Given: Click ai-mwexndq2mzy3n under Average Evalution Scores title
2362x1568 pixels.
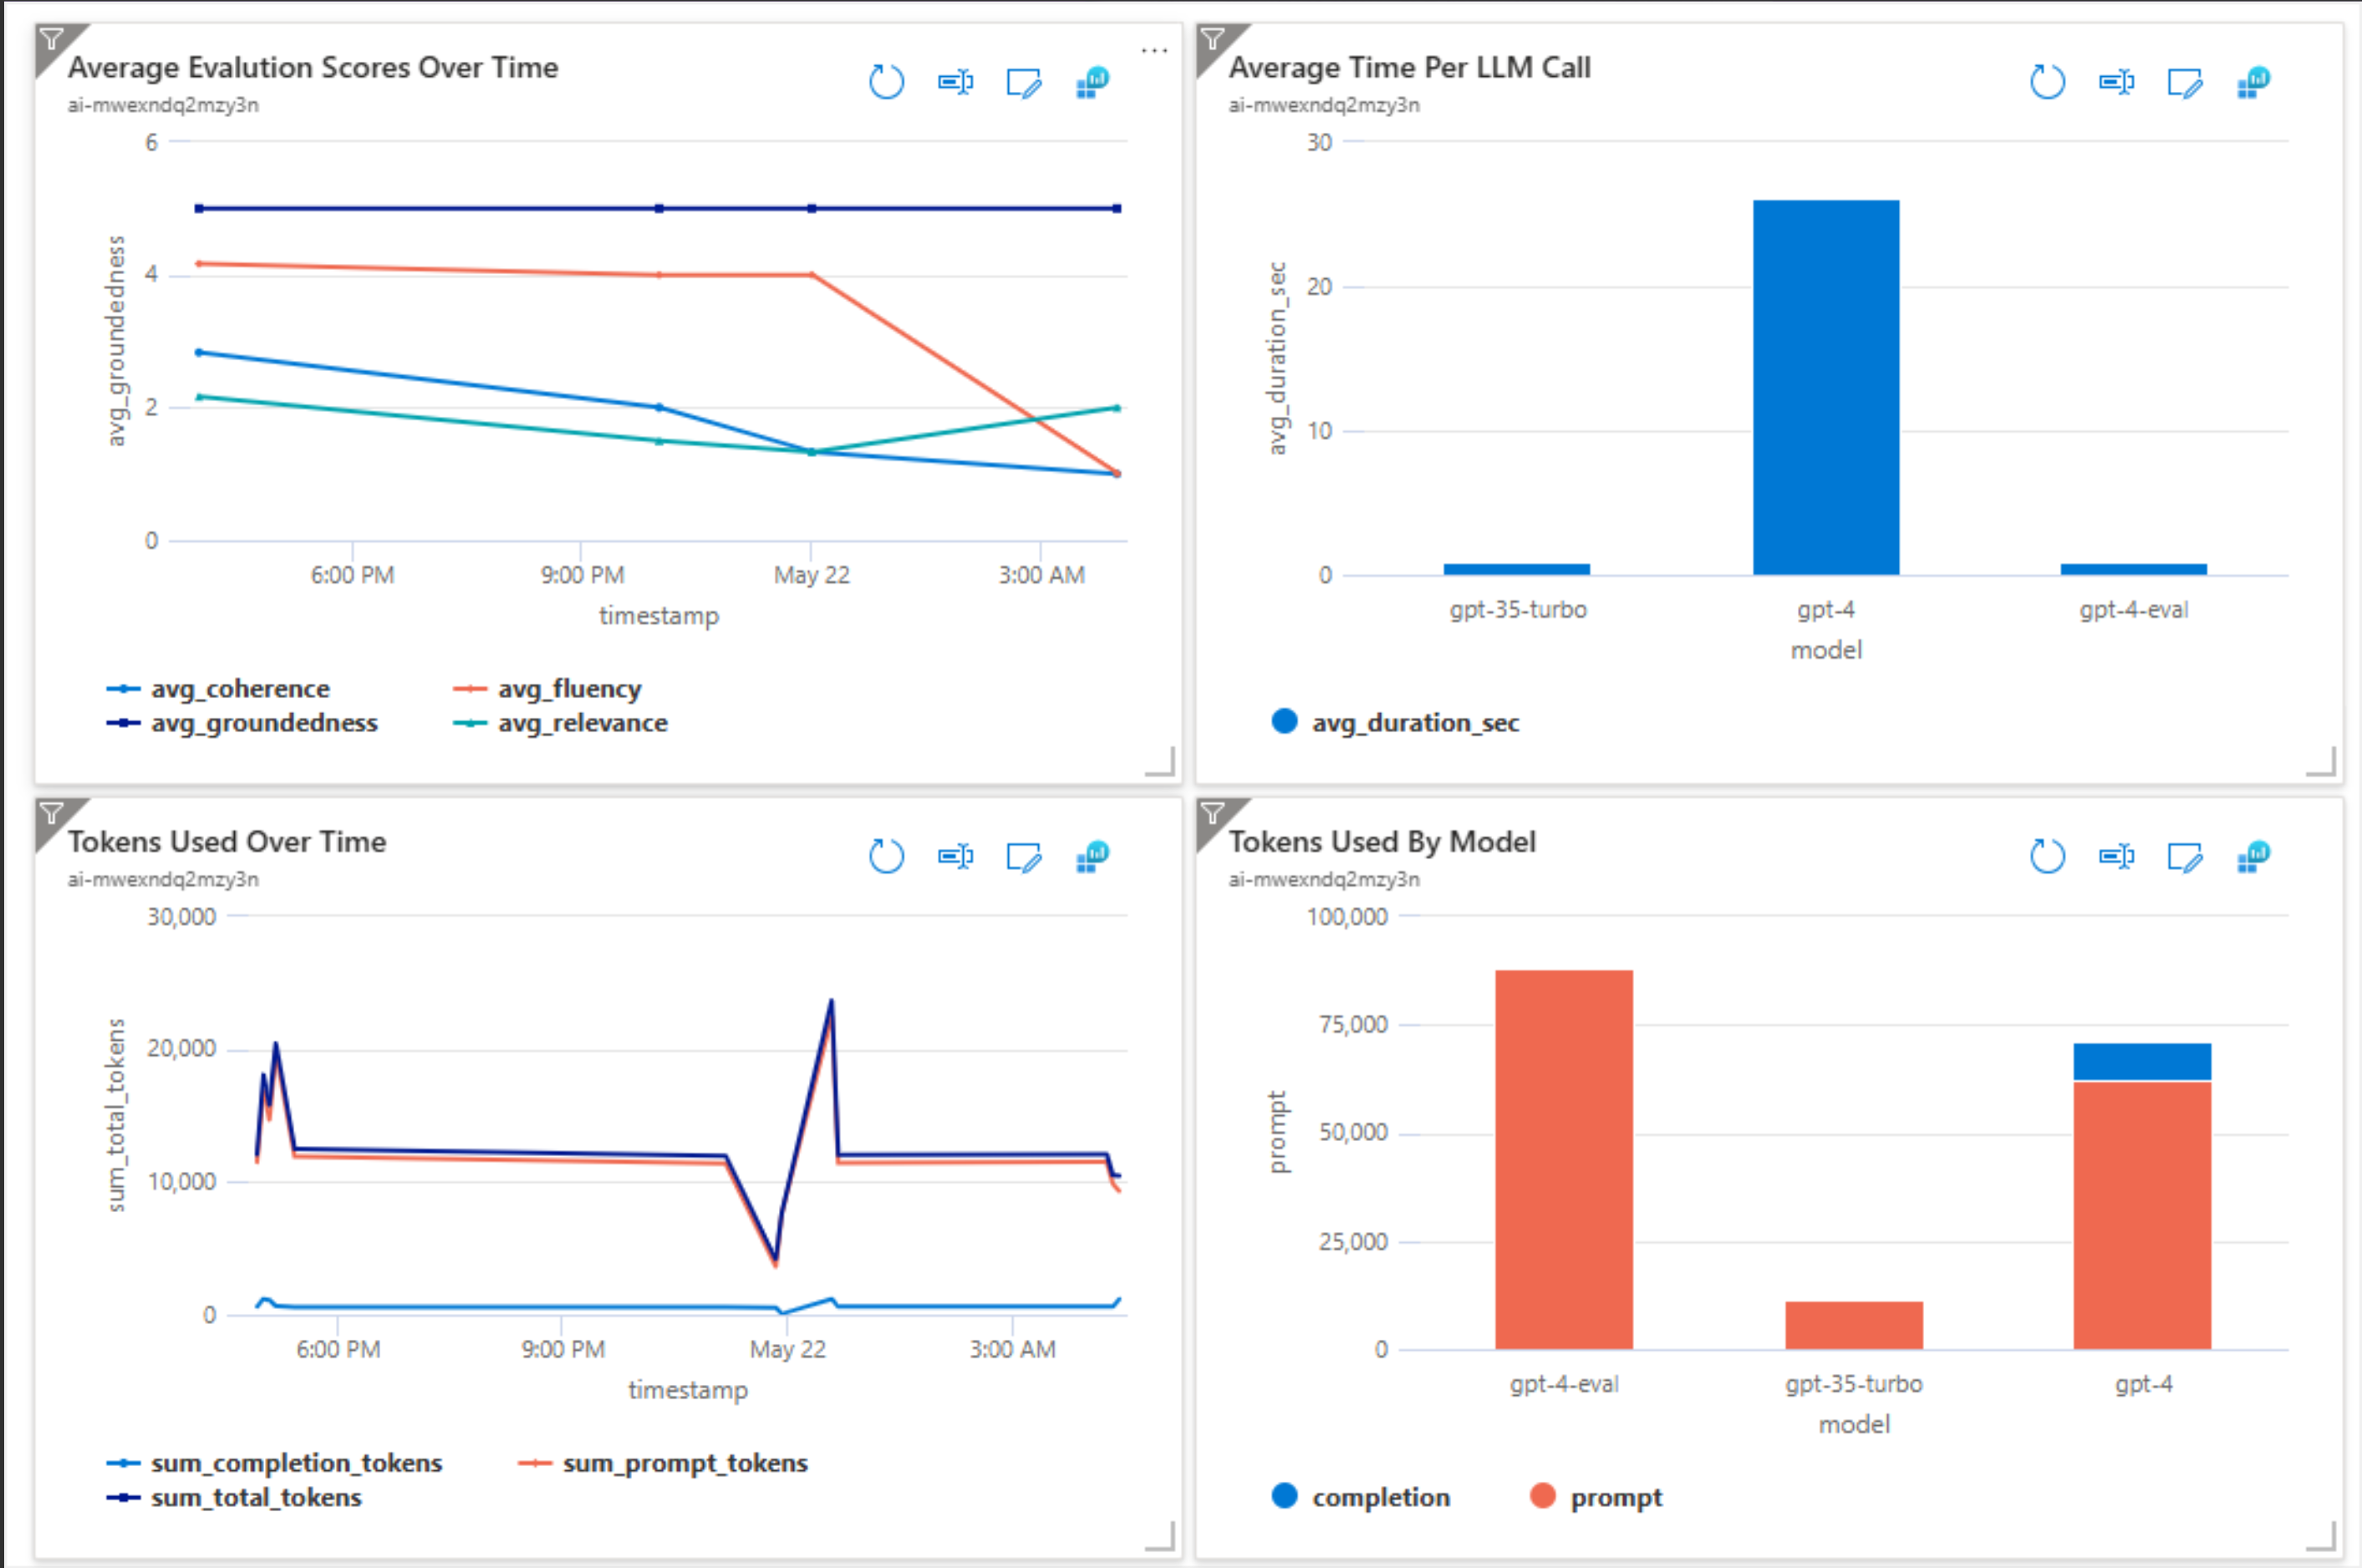Looking at the screenshot, I should [163, 105].
